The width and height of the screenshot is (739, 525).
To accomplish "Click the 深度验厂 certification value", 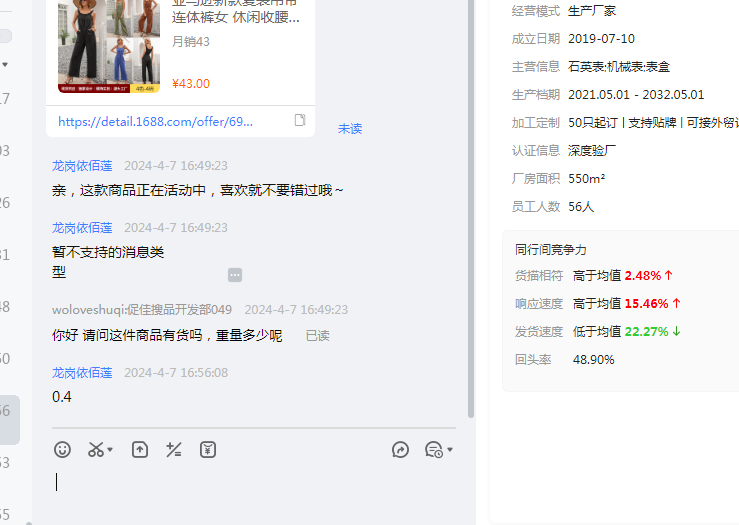I will click(x=591, y=151).
